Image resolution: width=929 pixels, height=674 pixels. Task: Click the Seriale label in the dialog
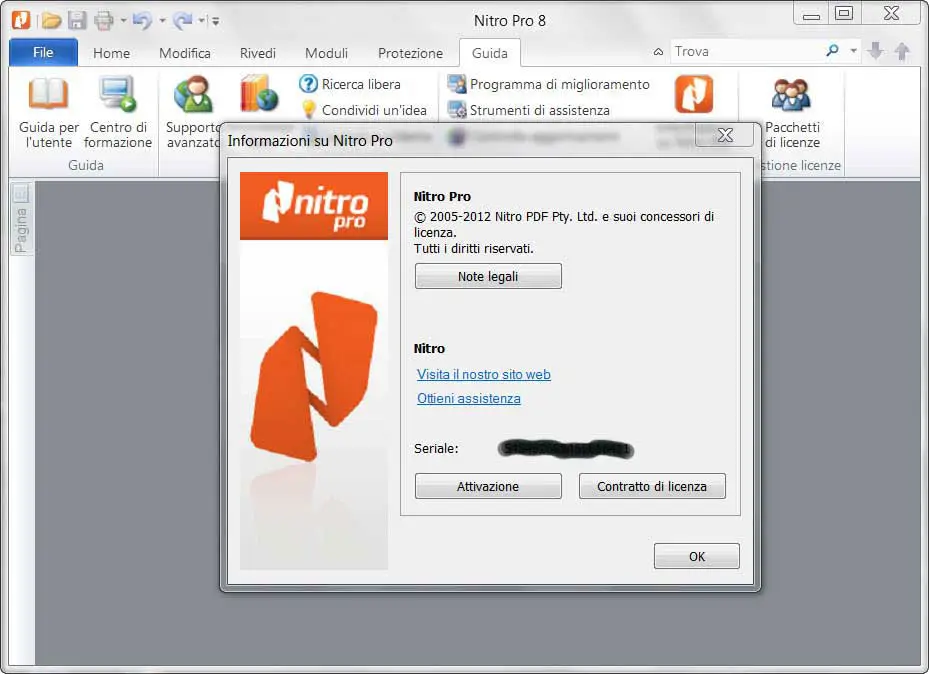click(x=436, y=448)
